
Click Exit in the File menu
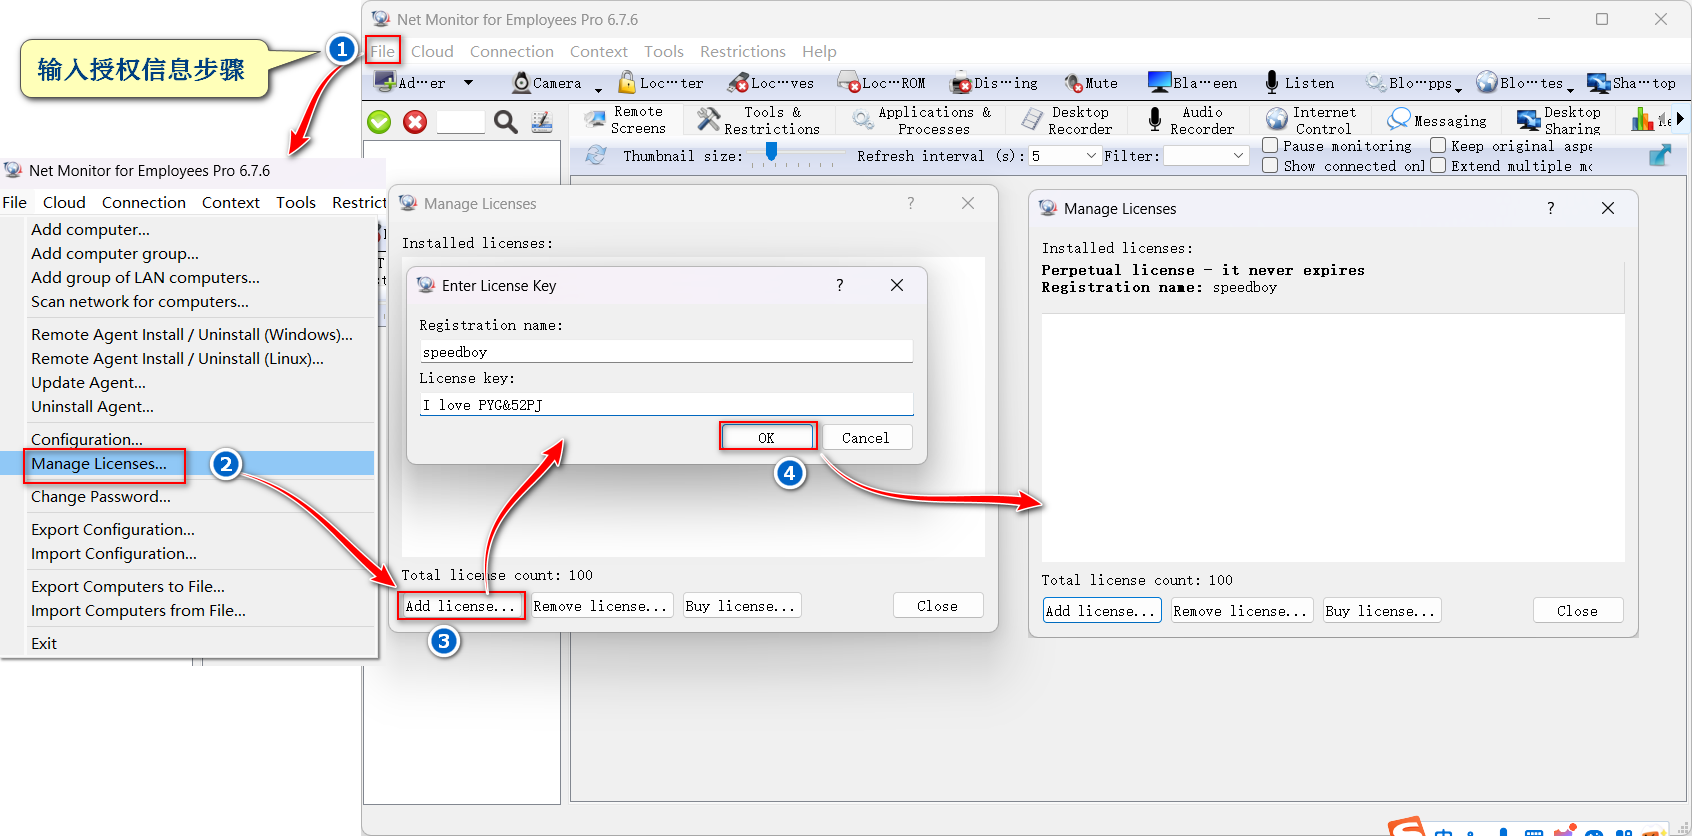point(44,643)
